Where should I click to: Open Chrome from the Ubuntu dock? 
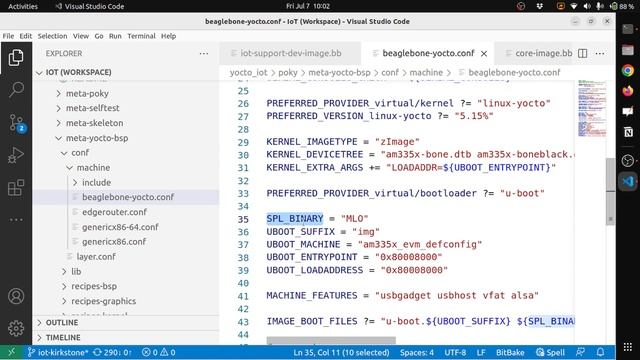tap(628, 70)
